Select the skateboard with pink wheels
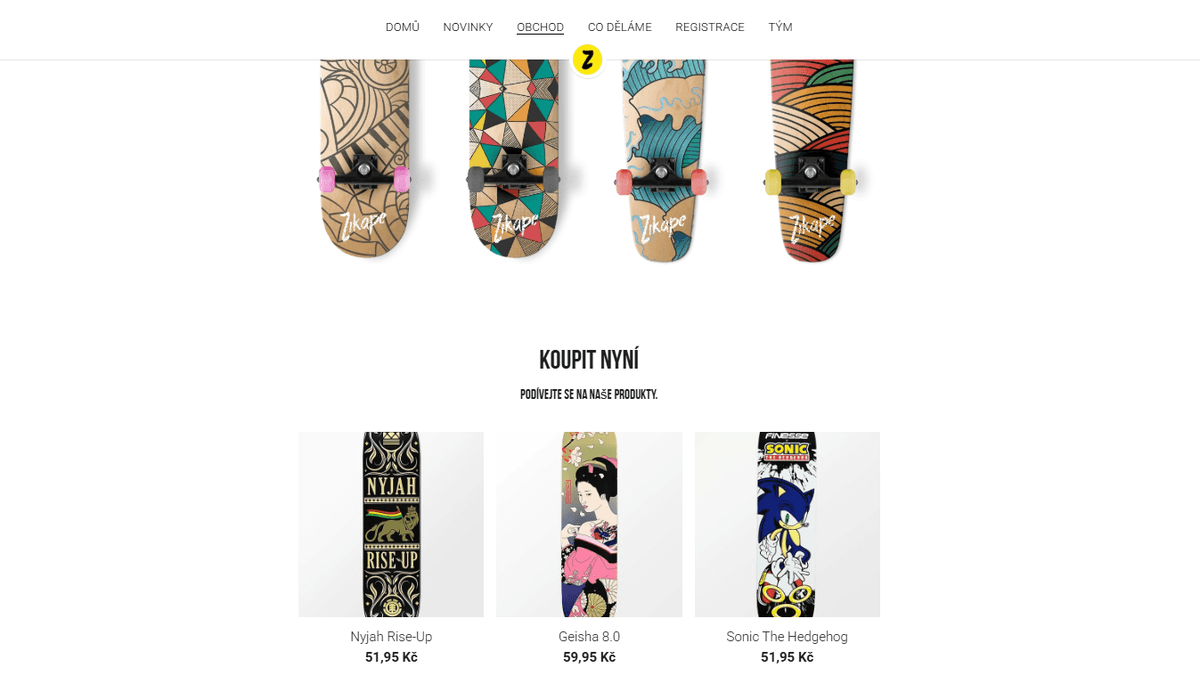 click(x=364, y=160)
